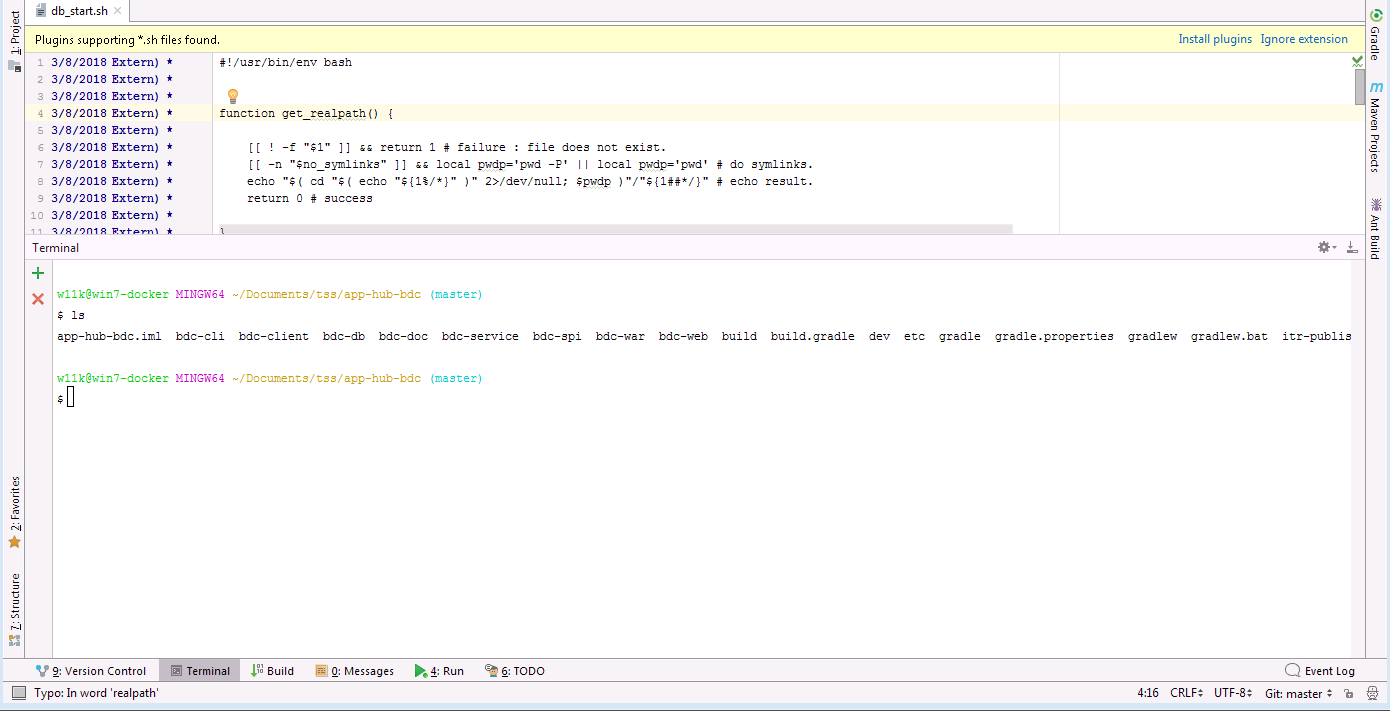Click the yellow lightbulb intention icon
Screen dimensions: 1390x711
232,96
